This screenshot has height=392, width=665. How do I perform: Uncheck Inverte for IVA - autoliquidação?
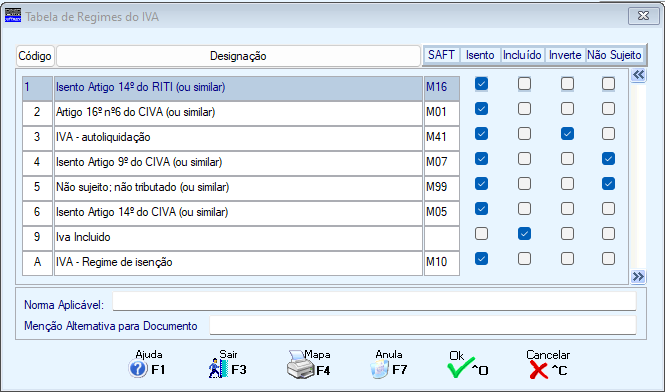tap(567, 134)
